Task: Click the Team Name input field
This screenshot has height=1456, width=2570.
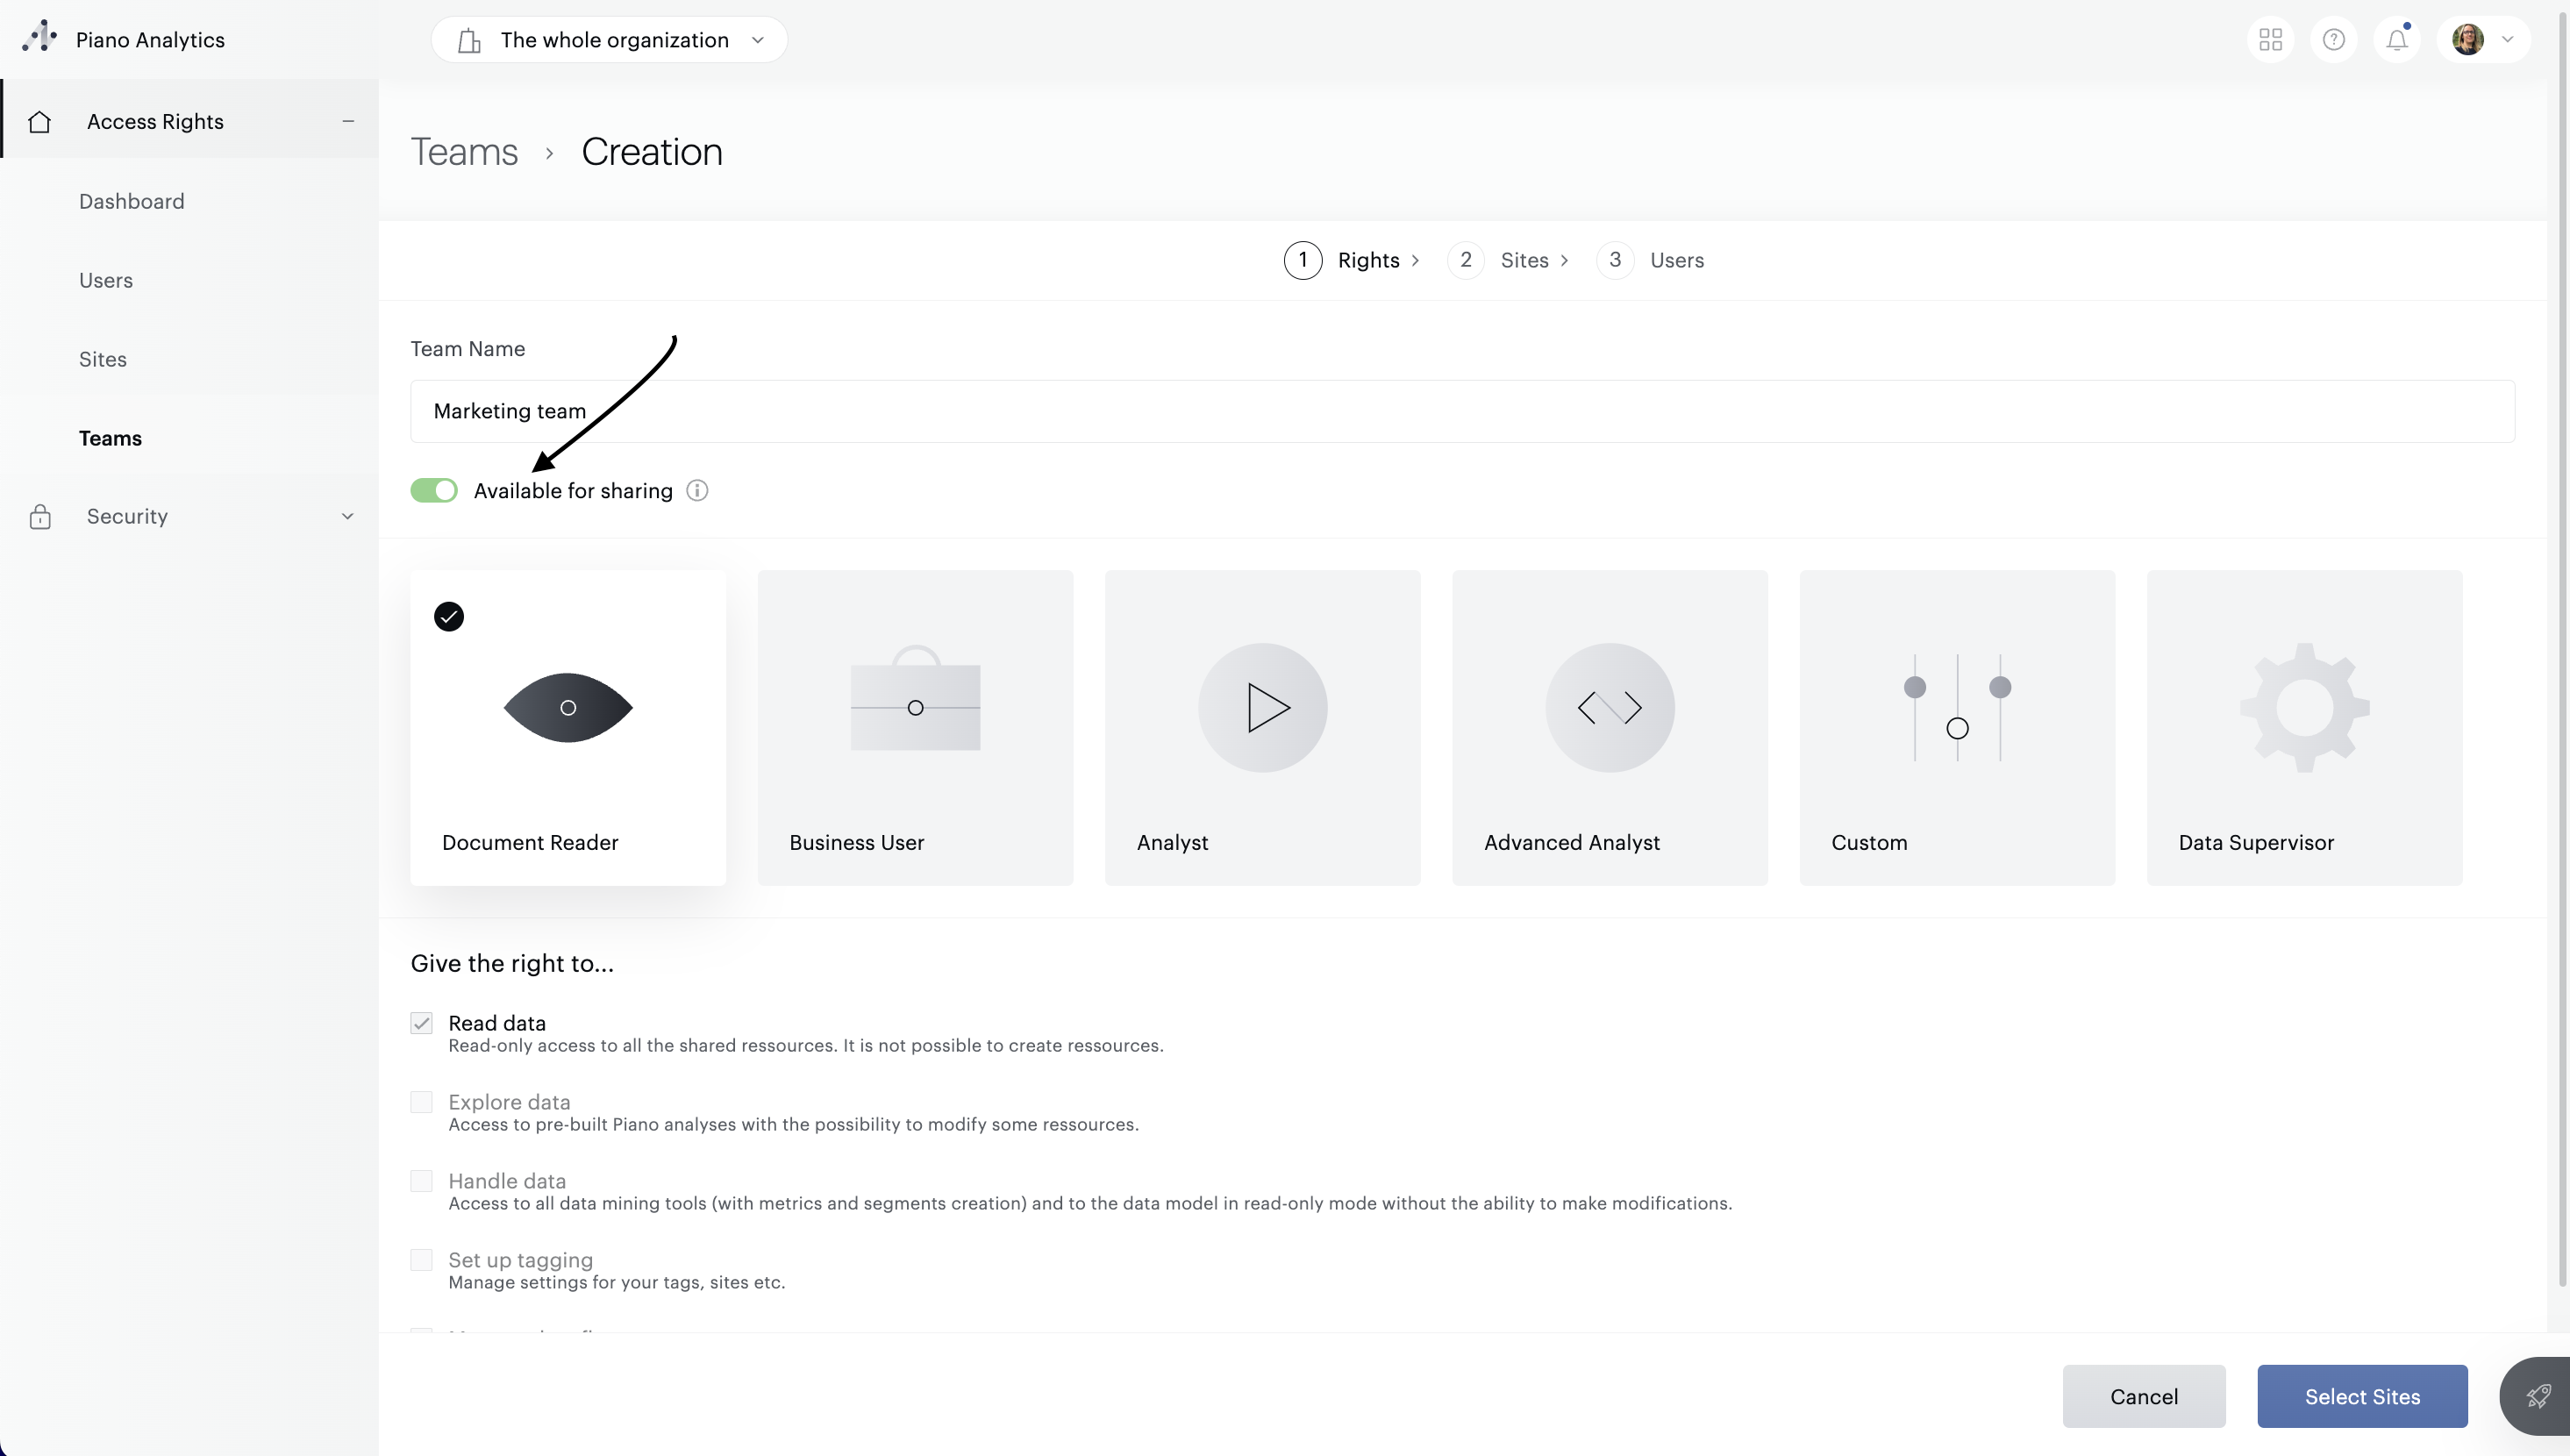Action: (x=1461, y=411)
